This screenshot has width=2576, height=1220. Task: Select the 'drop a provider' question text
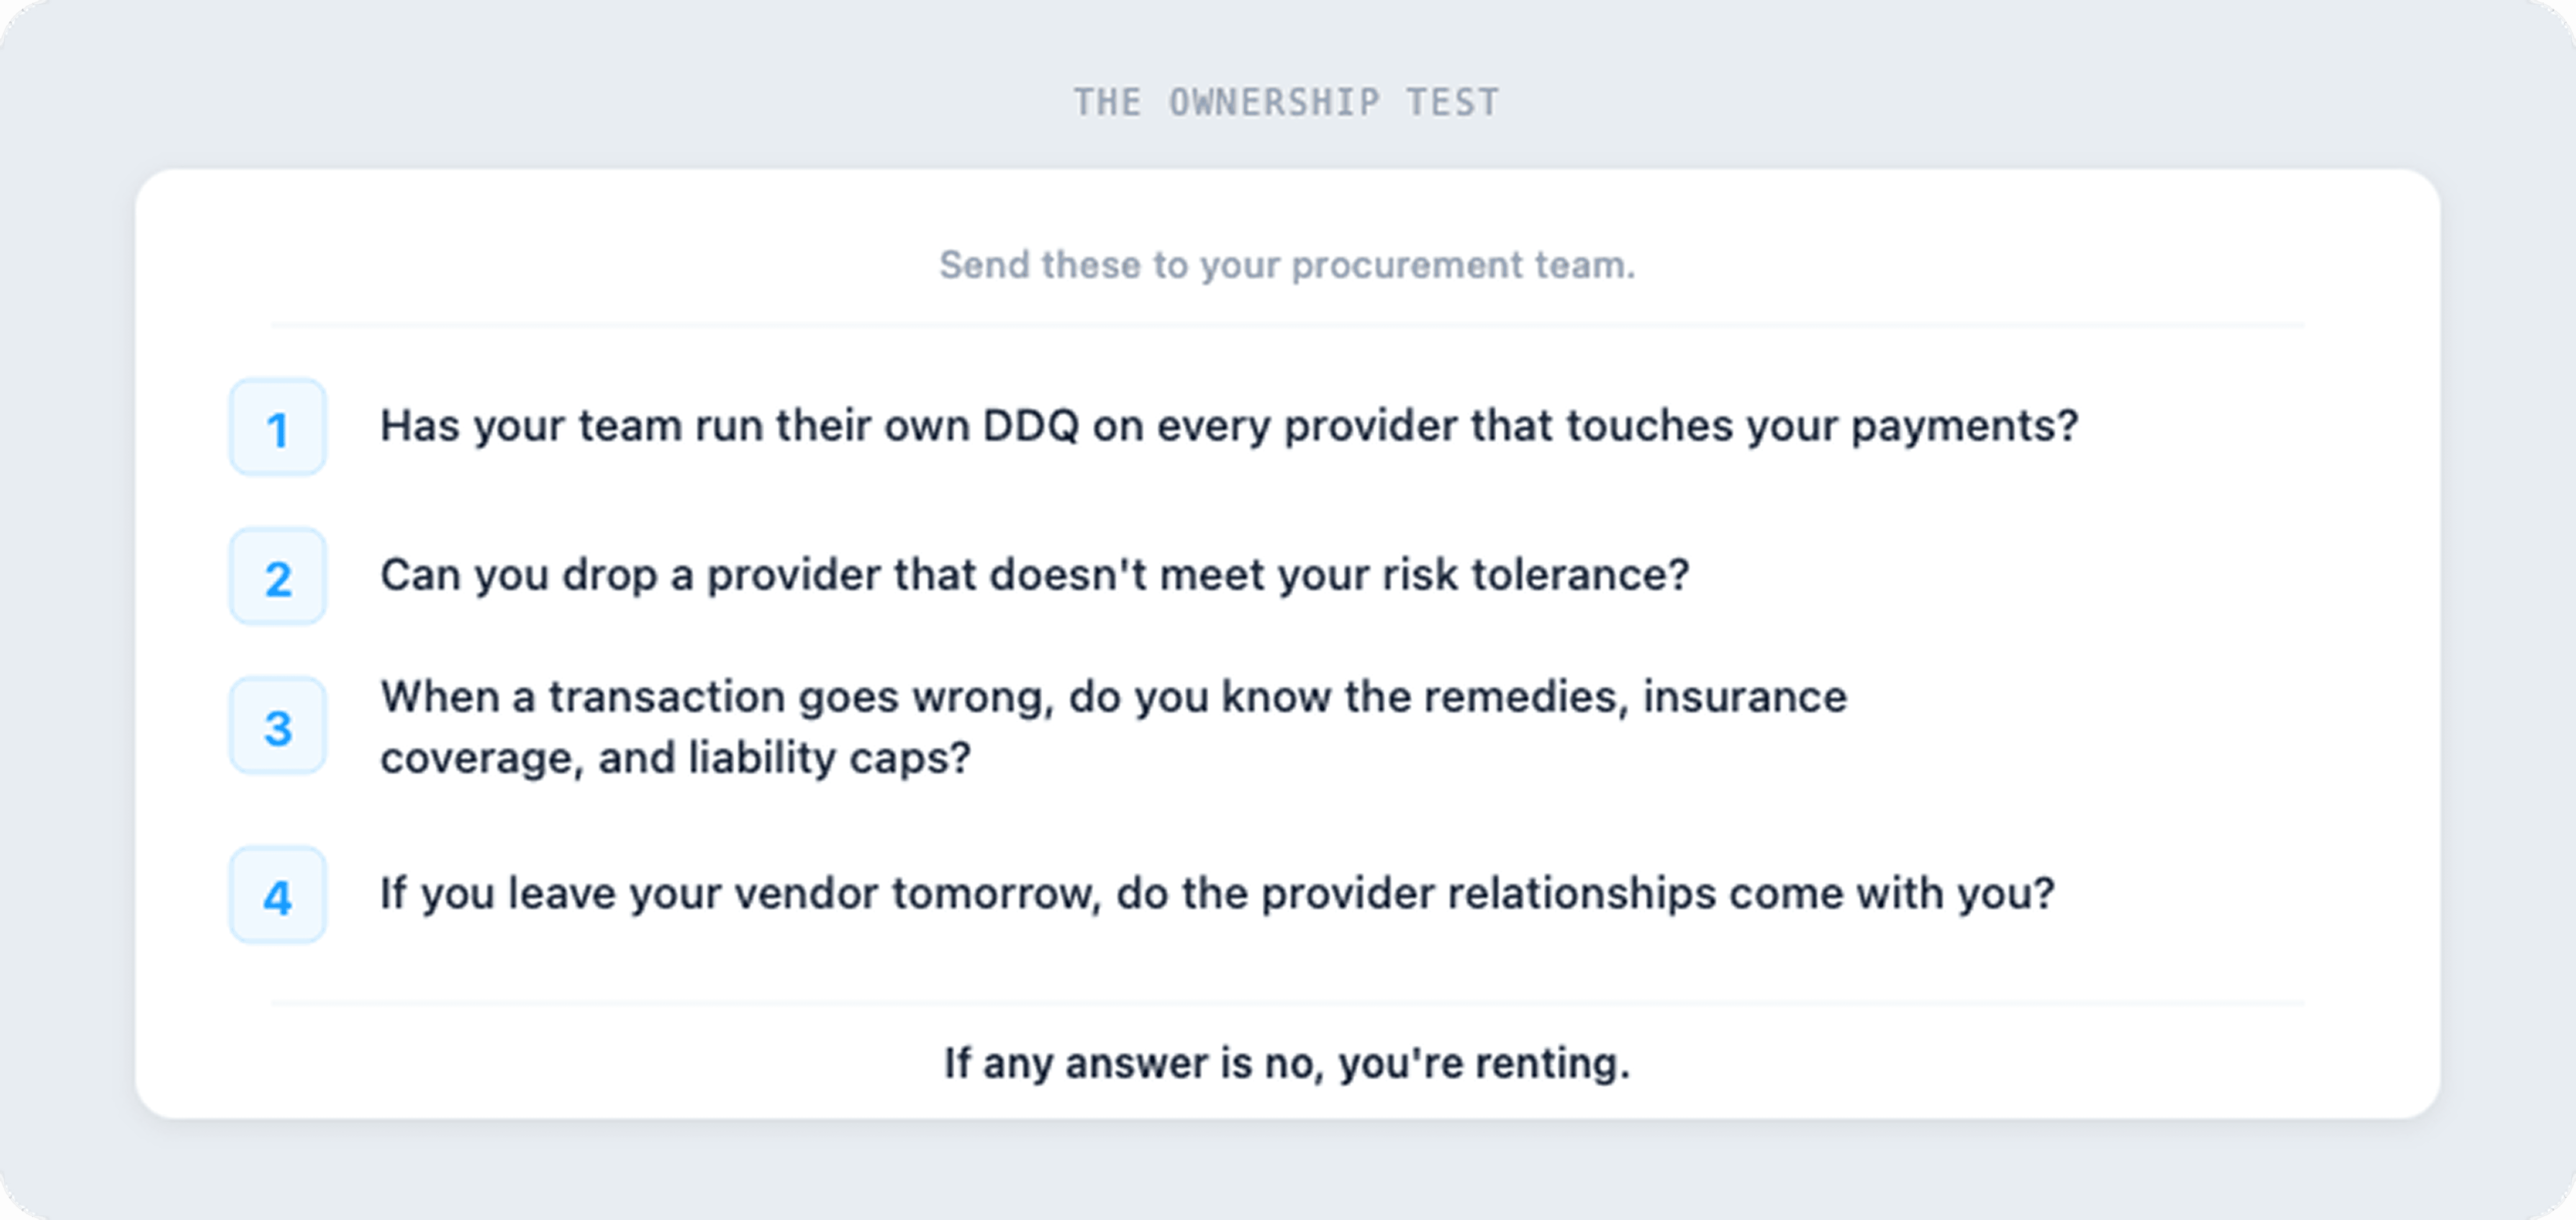pyautogui.click(x=1034, y=575)
